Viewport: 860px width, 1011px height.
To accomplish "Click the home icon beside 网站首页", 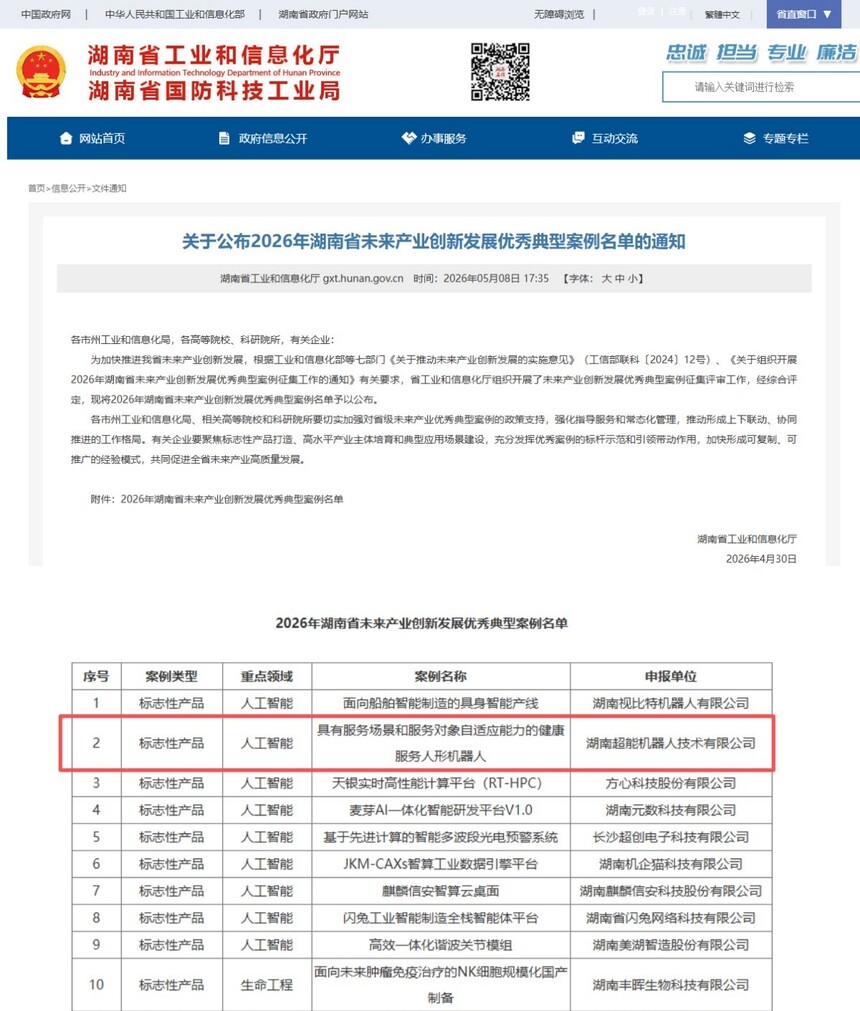I will pyautogui.click(x=66, y=138).
